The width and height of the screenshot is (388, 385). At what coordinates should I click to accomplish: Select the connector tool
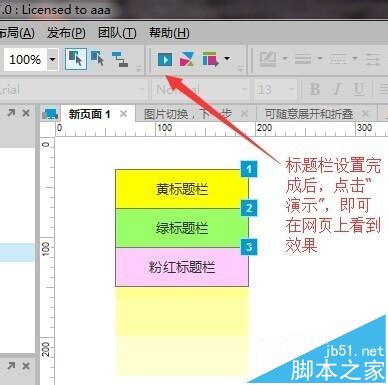click(120, 59)
